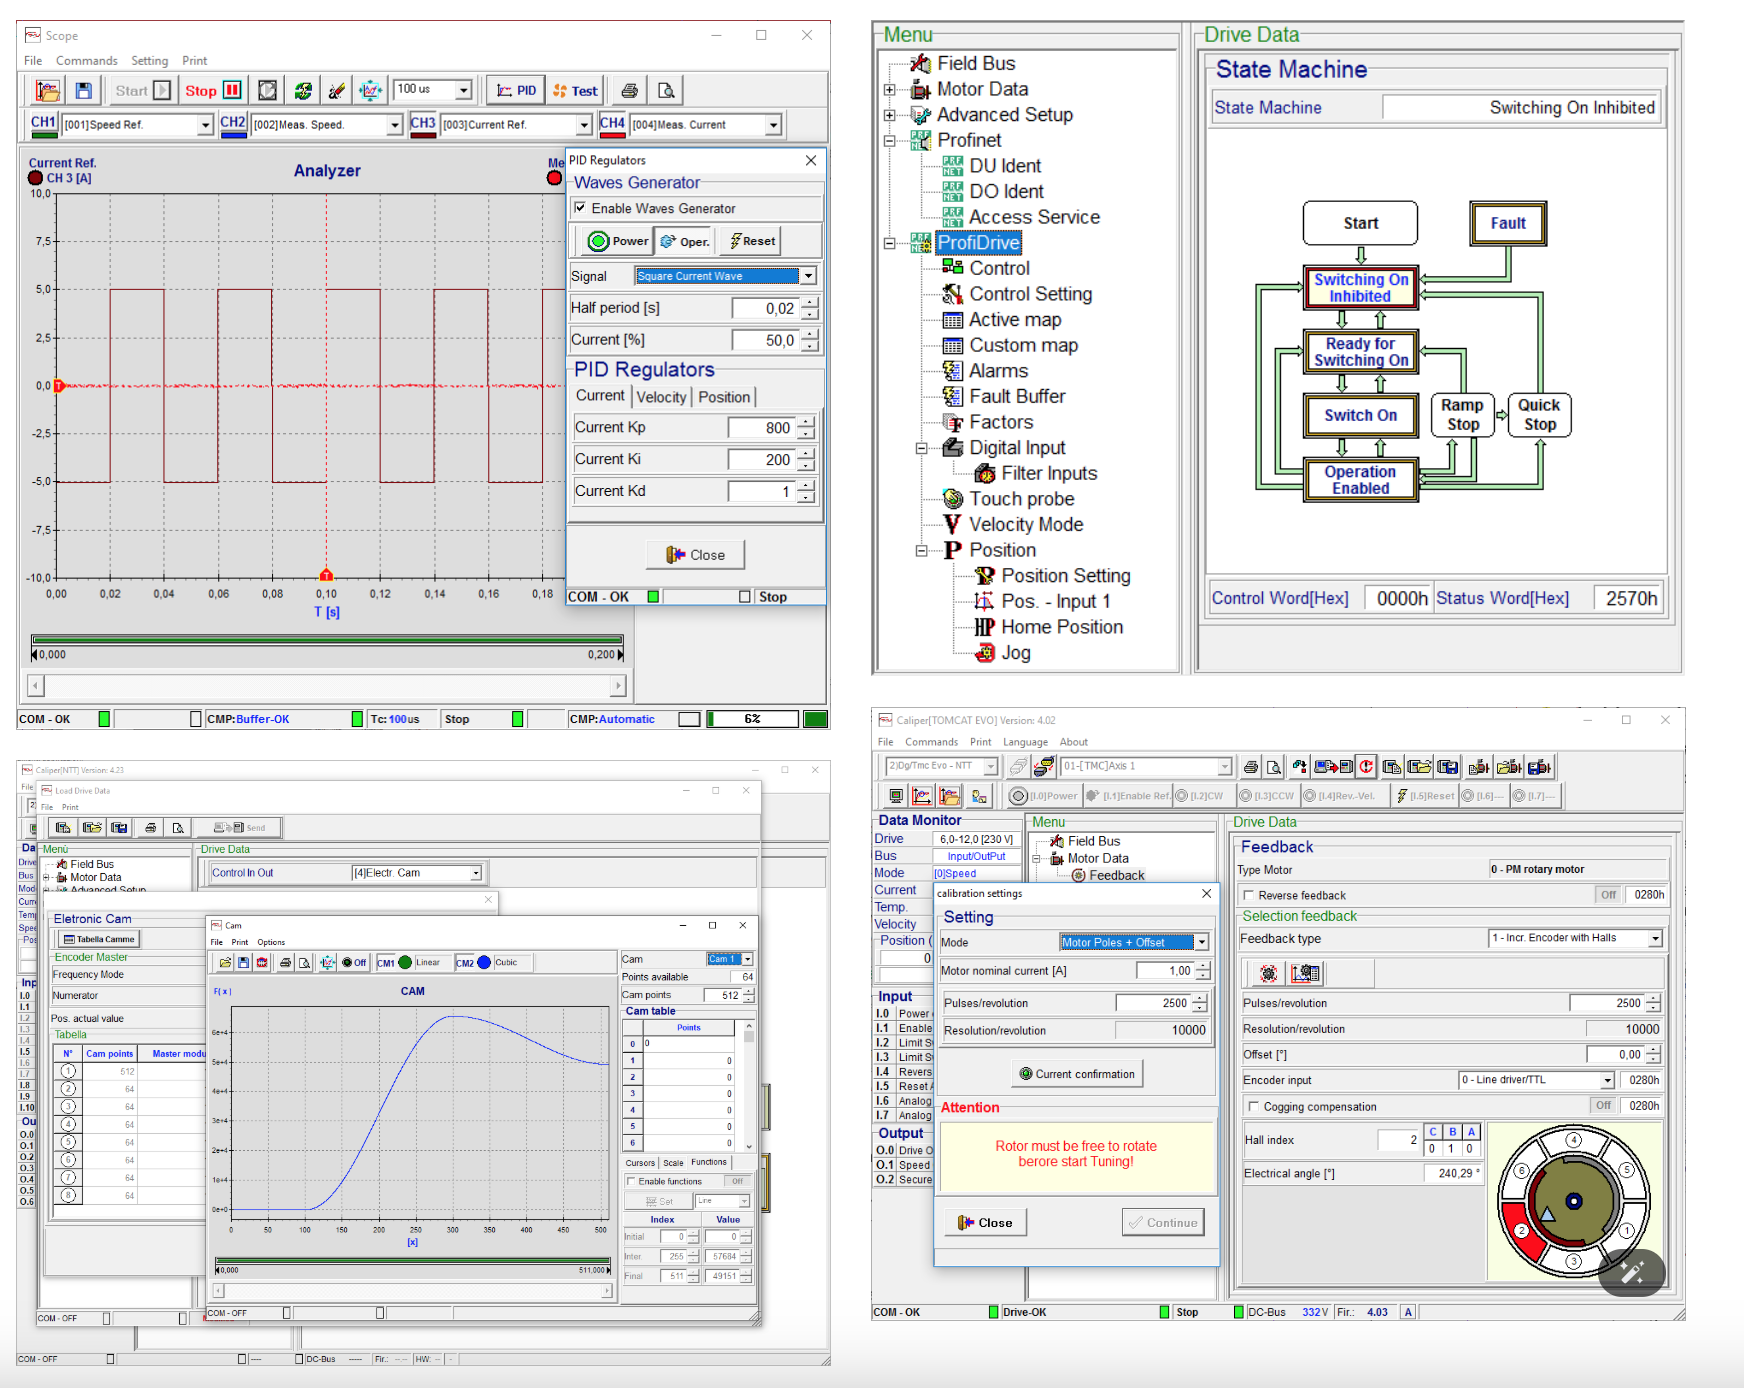Screen dimensions: 1744x1388
Task: Expand the Advanced Setup tree node
Action: (889, 115)
